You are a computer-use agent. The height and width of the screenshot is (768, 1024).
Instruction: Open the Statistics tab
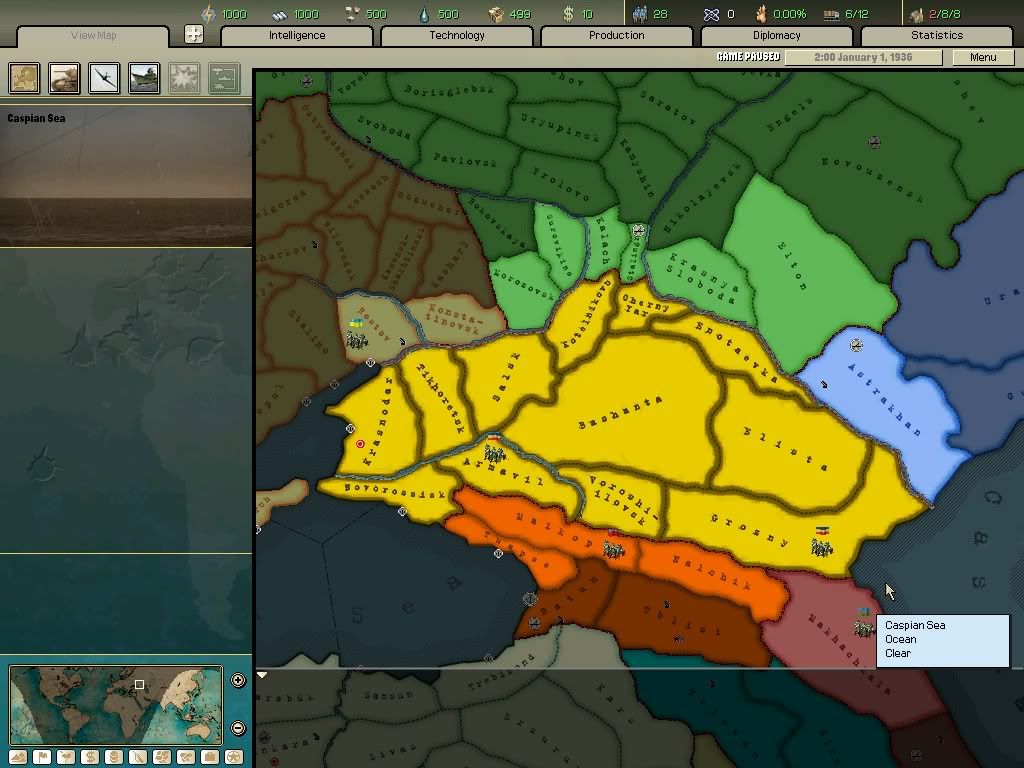point(936,36)
